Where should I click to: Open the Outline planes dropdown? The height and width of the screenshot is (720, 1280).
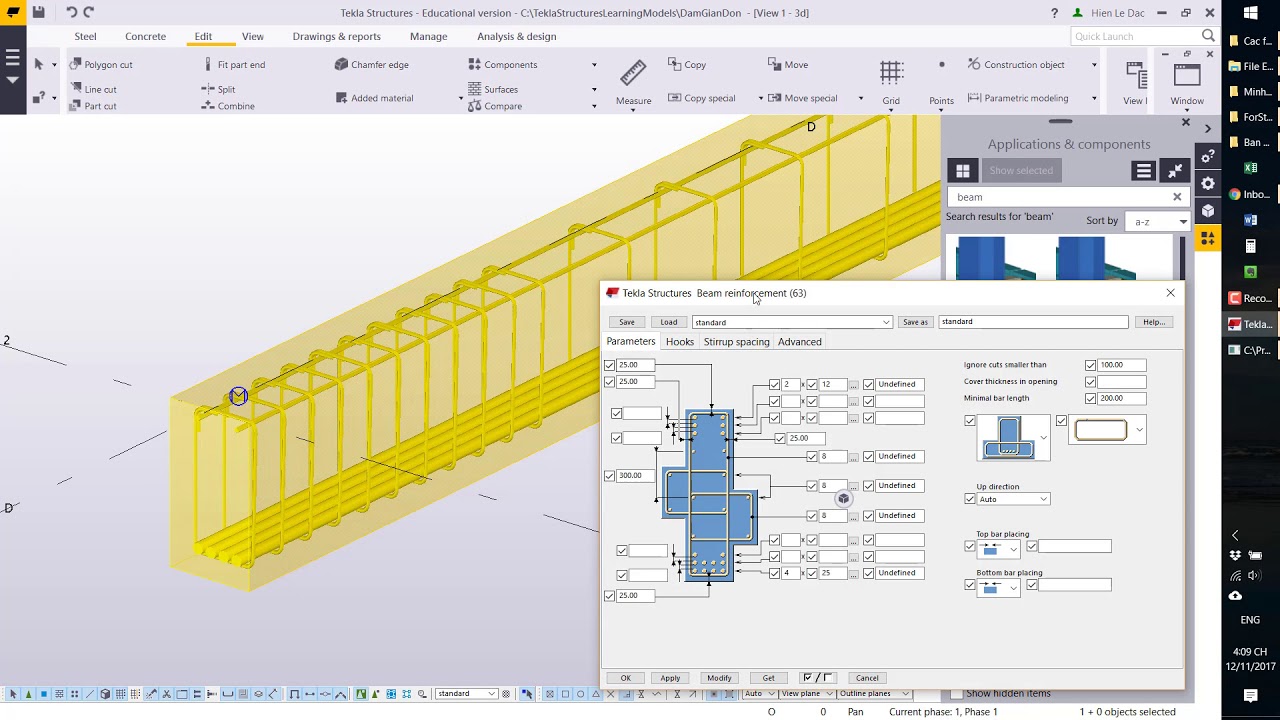[873, 693]
